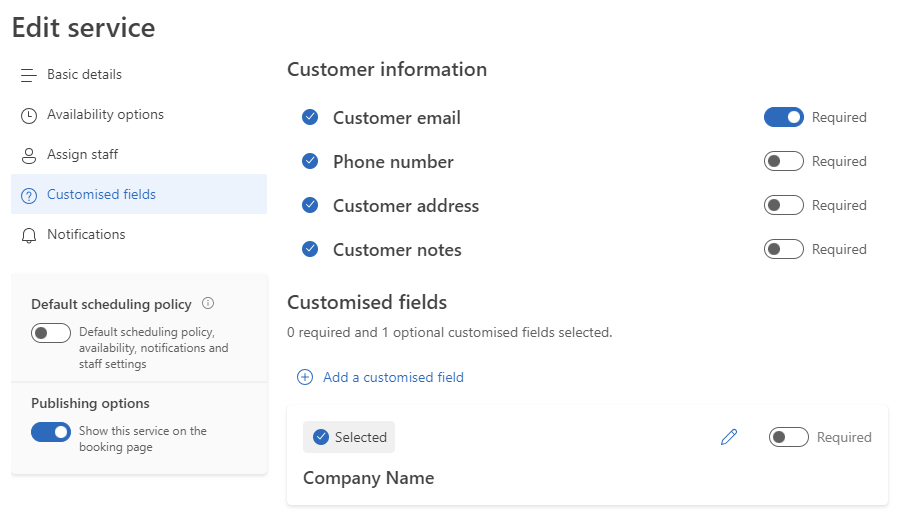
Task: Click the clock icon for Availability options
Action: coord(29,115)
